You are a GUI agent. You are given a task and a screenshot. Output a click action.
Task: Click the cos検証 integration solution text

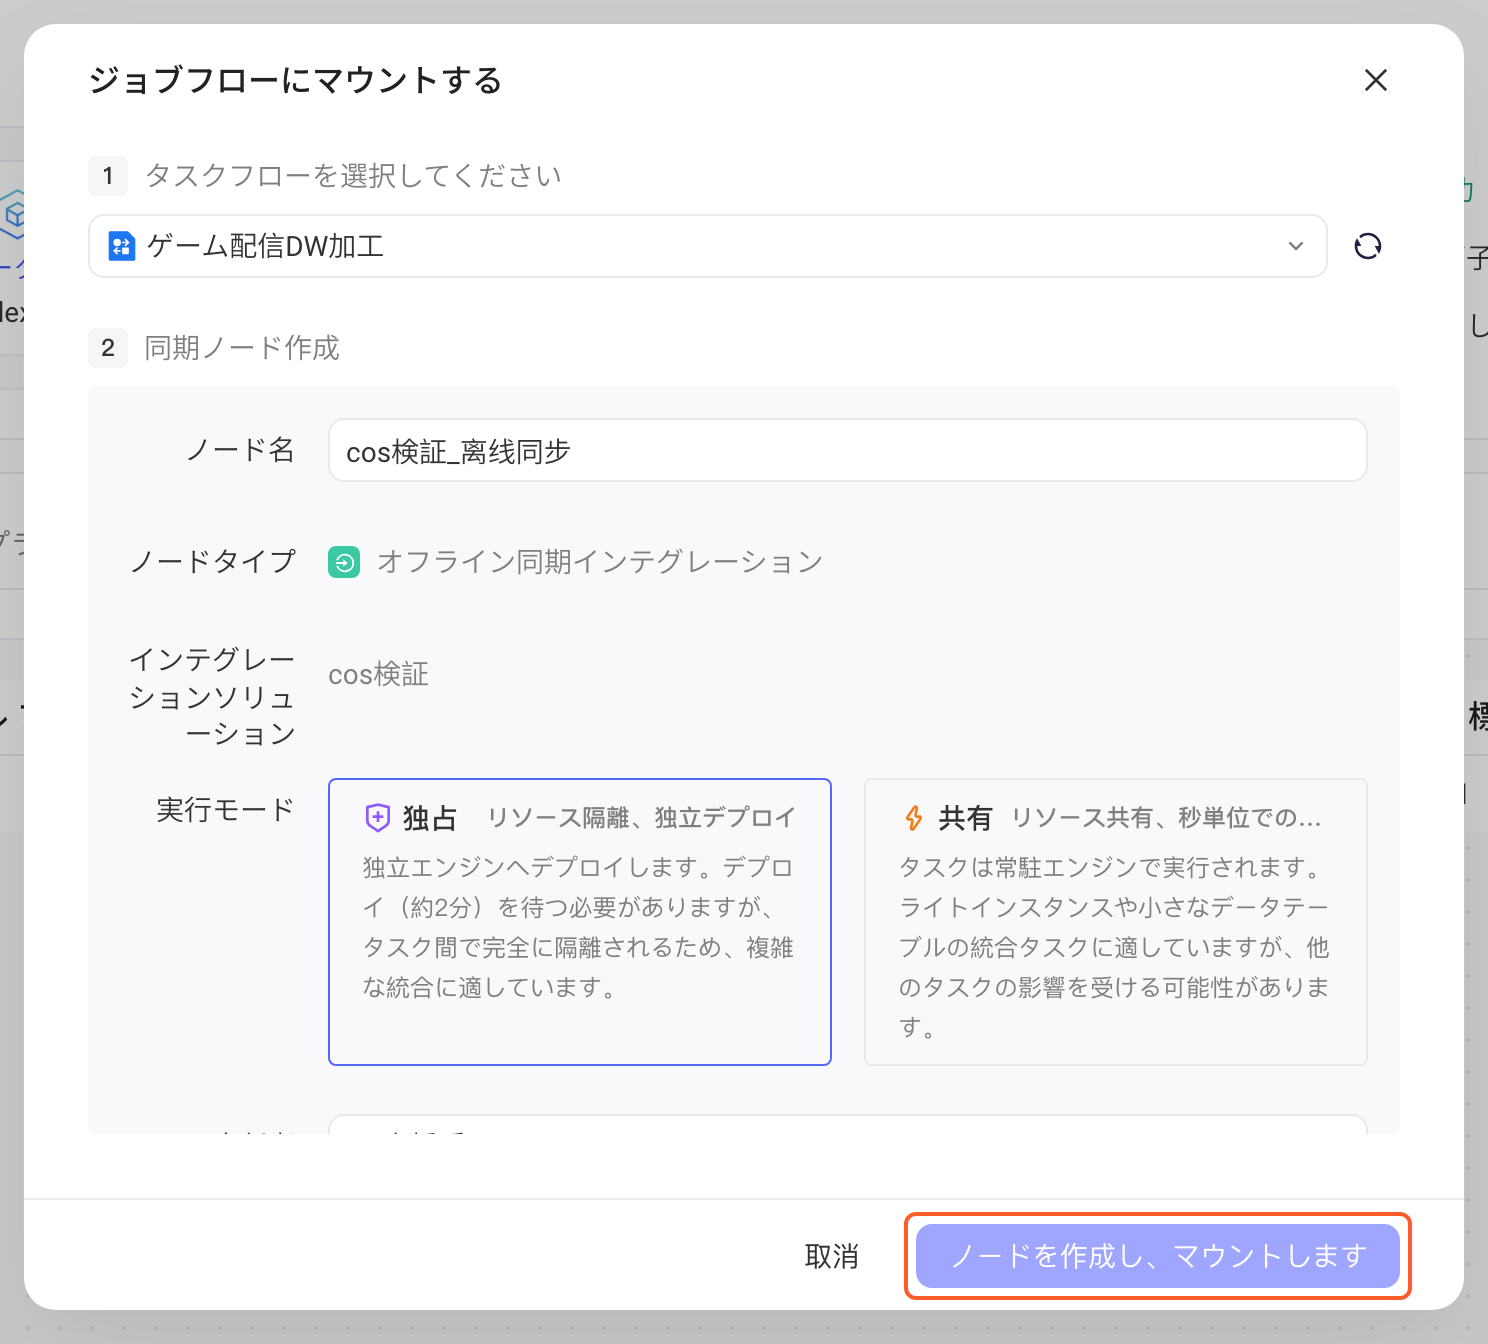[x=379, y=675]
